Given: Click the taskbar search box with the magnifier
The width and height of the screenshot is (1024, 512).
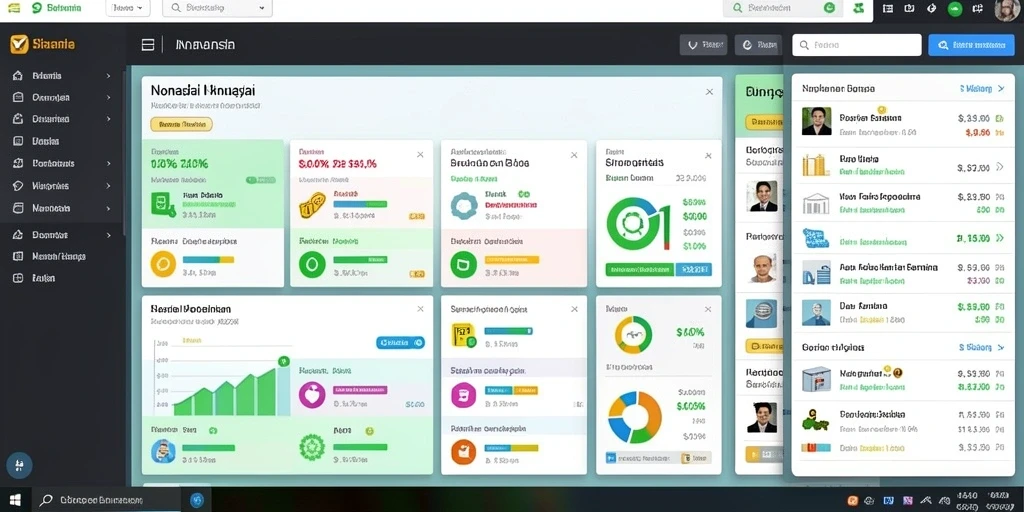Looking at the screenshot, I should pos(107,501).
